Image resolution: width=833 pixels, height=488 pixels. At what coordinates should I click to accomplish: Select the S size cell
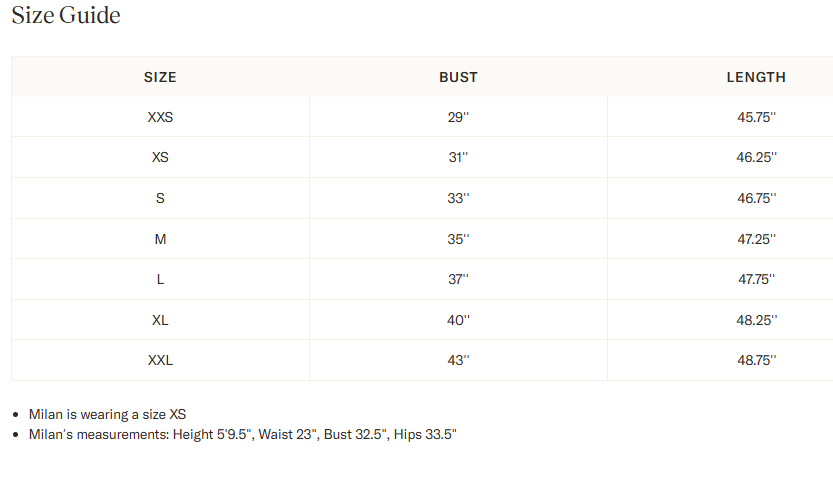pyautogui.click(x=160, y=198)
